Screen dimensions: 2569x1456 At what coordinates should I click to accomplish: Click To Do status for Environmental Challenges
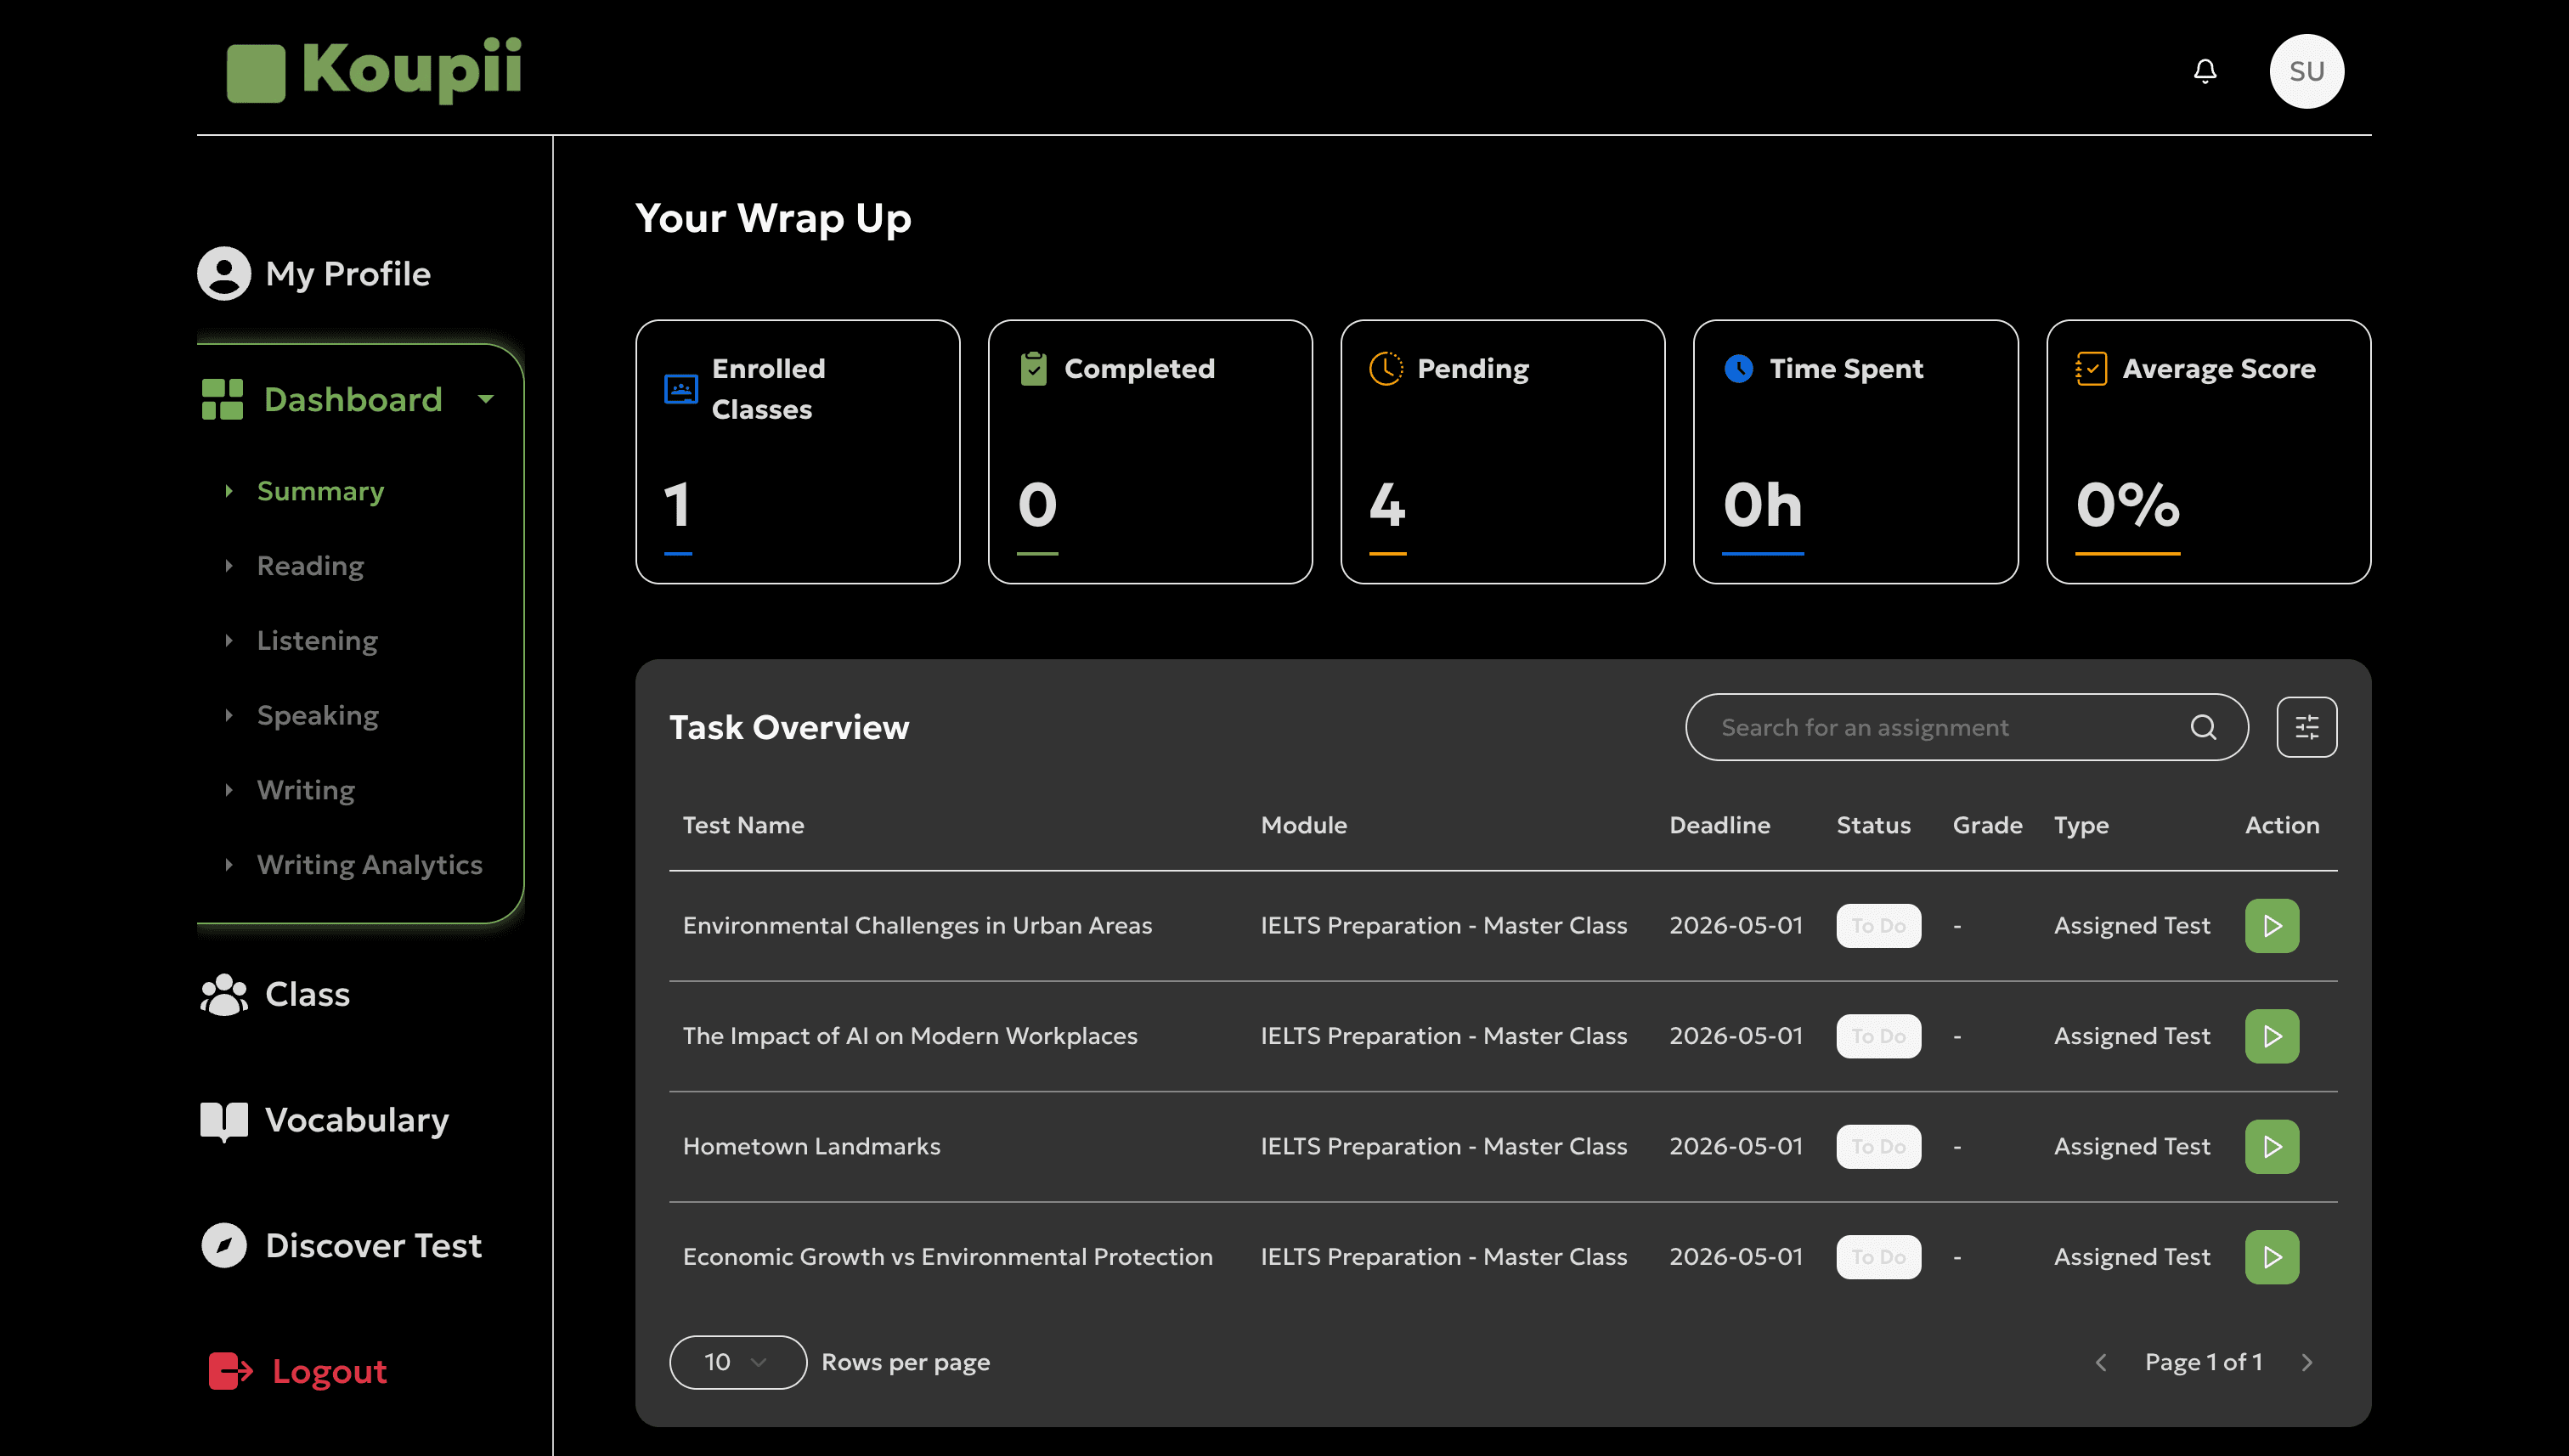(1878, 926)
